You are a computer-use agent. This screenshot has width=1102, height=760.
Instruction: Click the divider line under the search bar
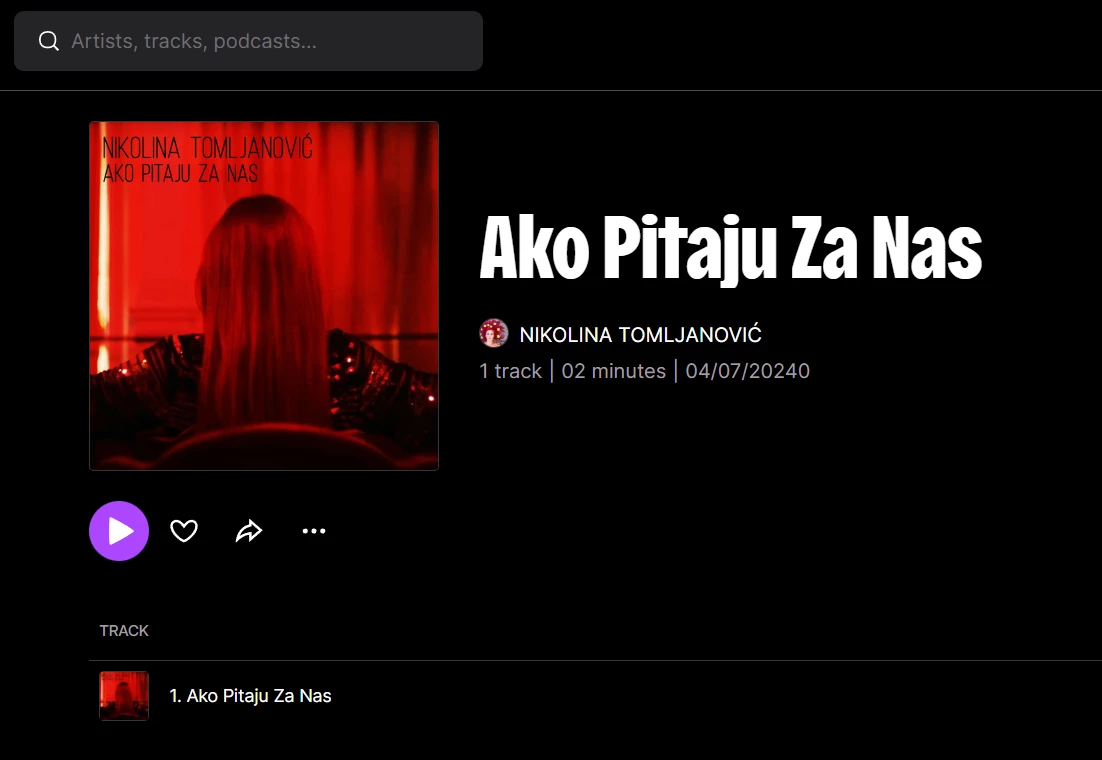[x=551, y=91]
